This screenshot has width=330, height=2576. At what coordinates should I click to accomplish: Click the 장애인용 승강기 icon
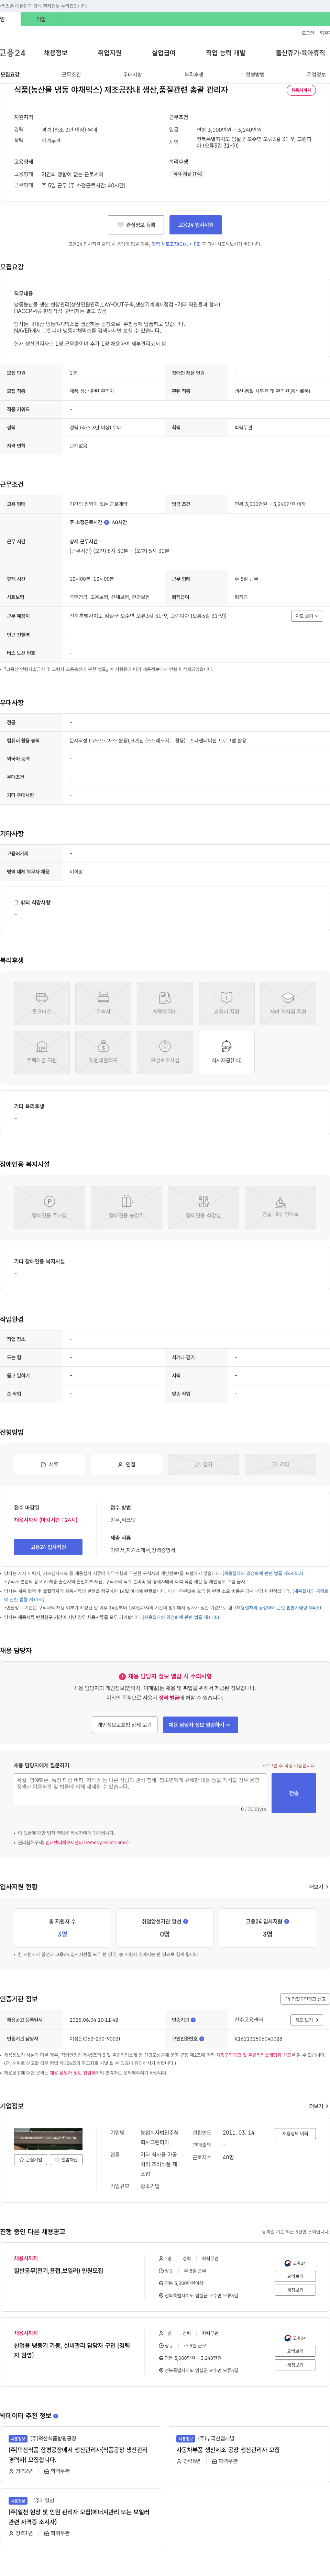coord(126,1207)
